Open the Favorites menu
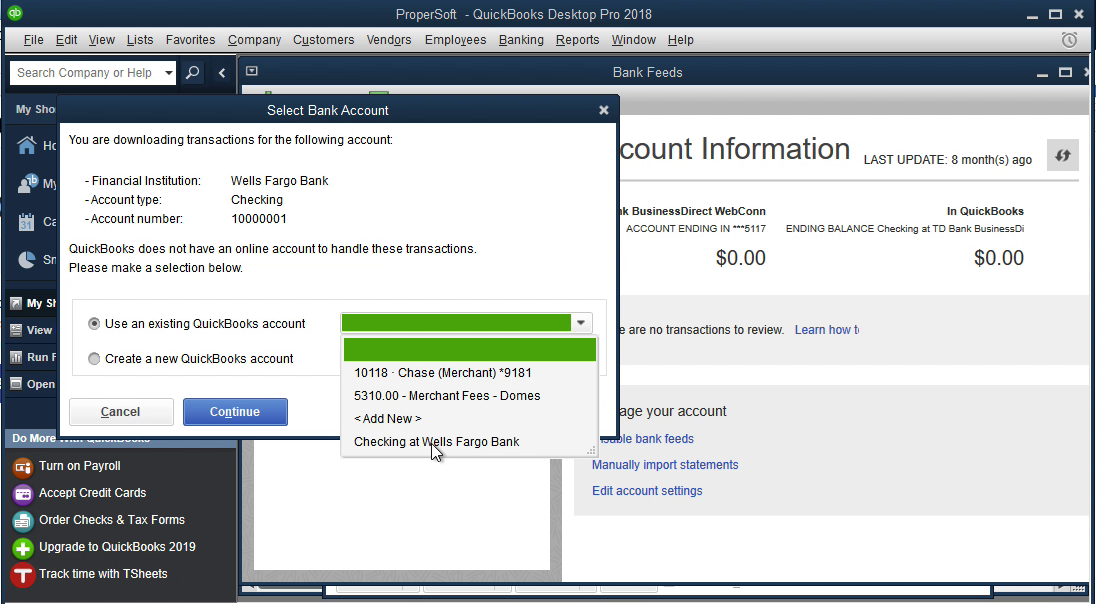1096x604 pixels. coord(190,40)
